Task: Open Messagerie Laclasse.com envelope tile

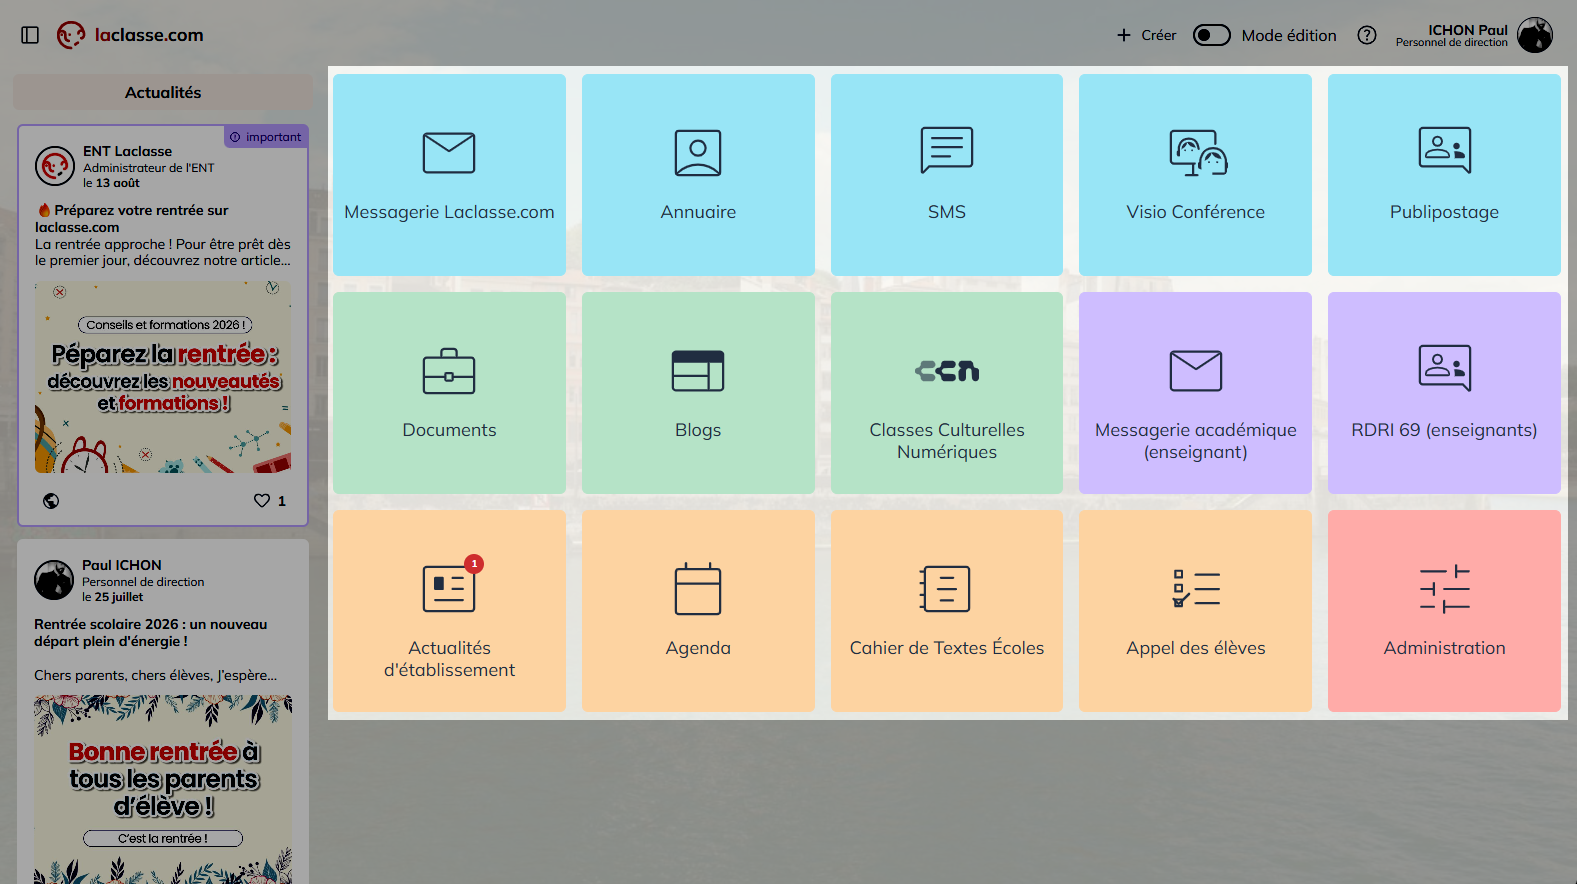Action: [449, 175]
